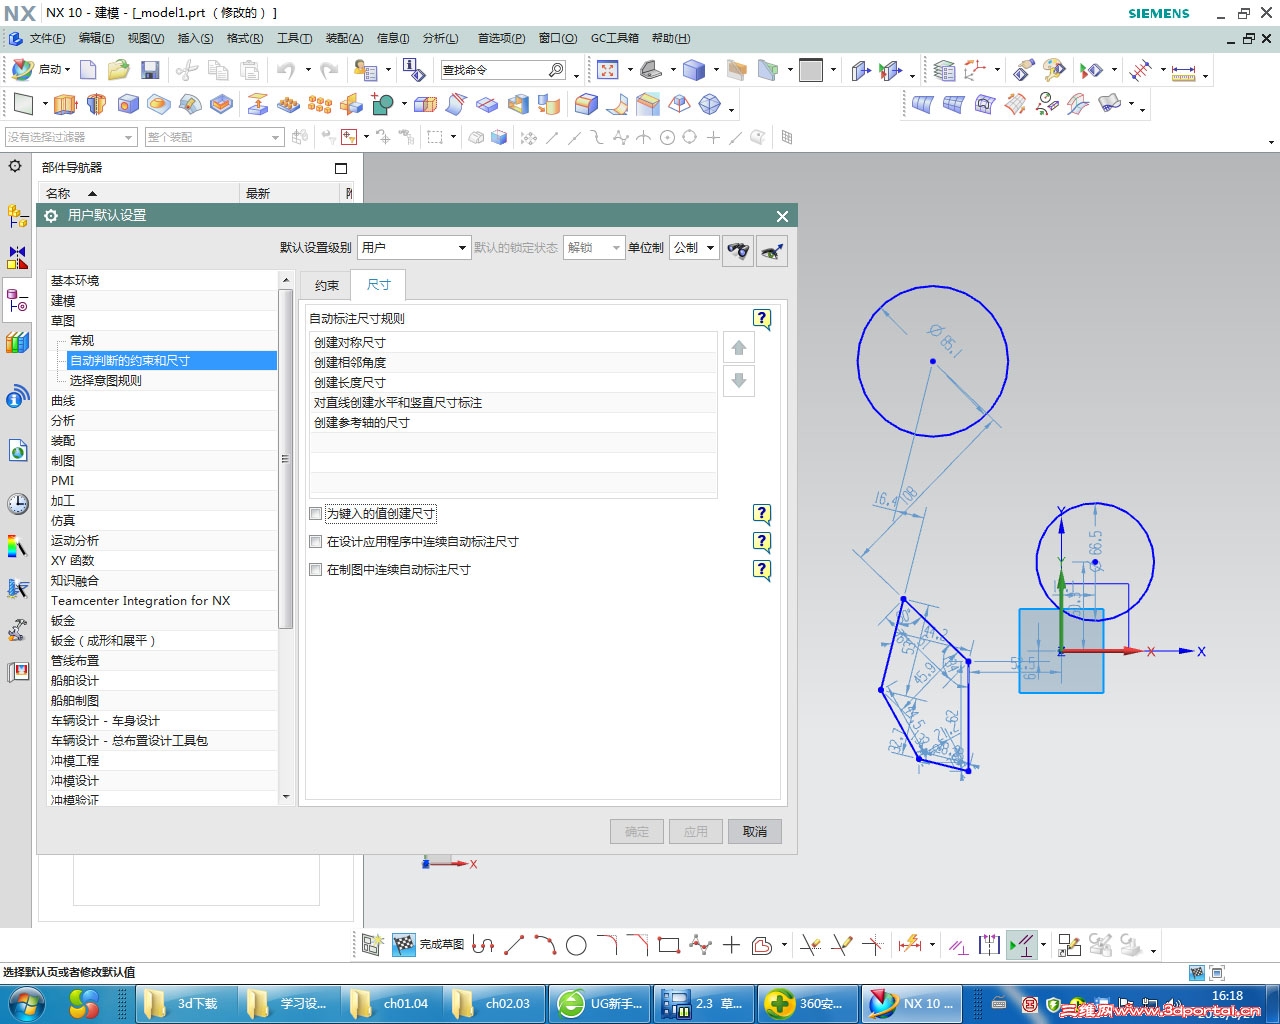The image size is (1280, 1024).
Task: Expand the Rapid Dimension dropdown arrow
Action: pos(932,945)
